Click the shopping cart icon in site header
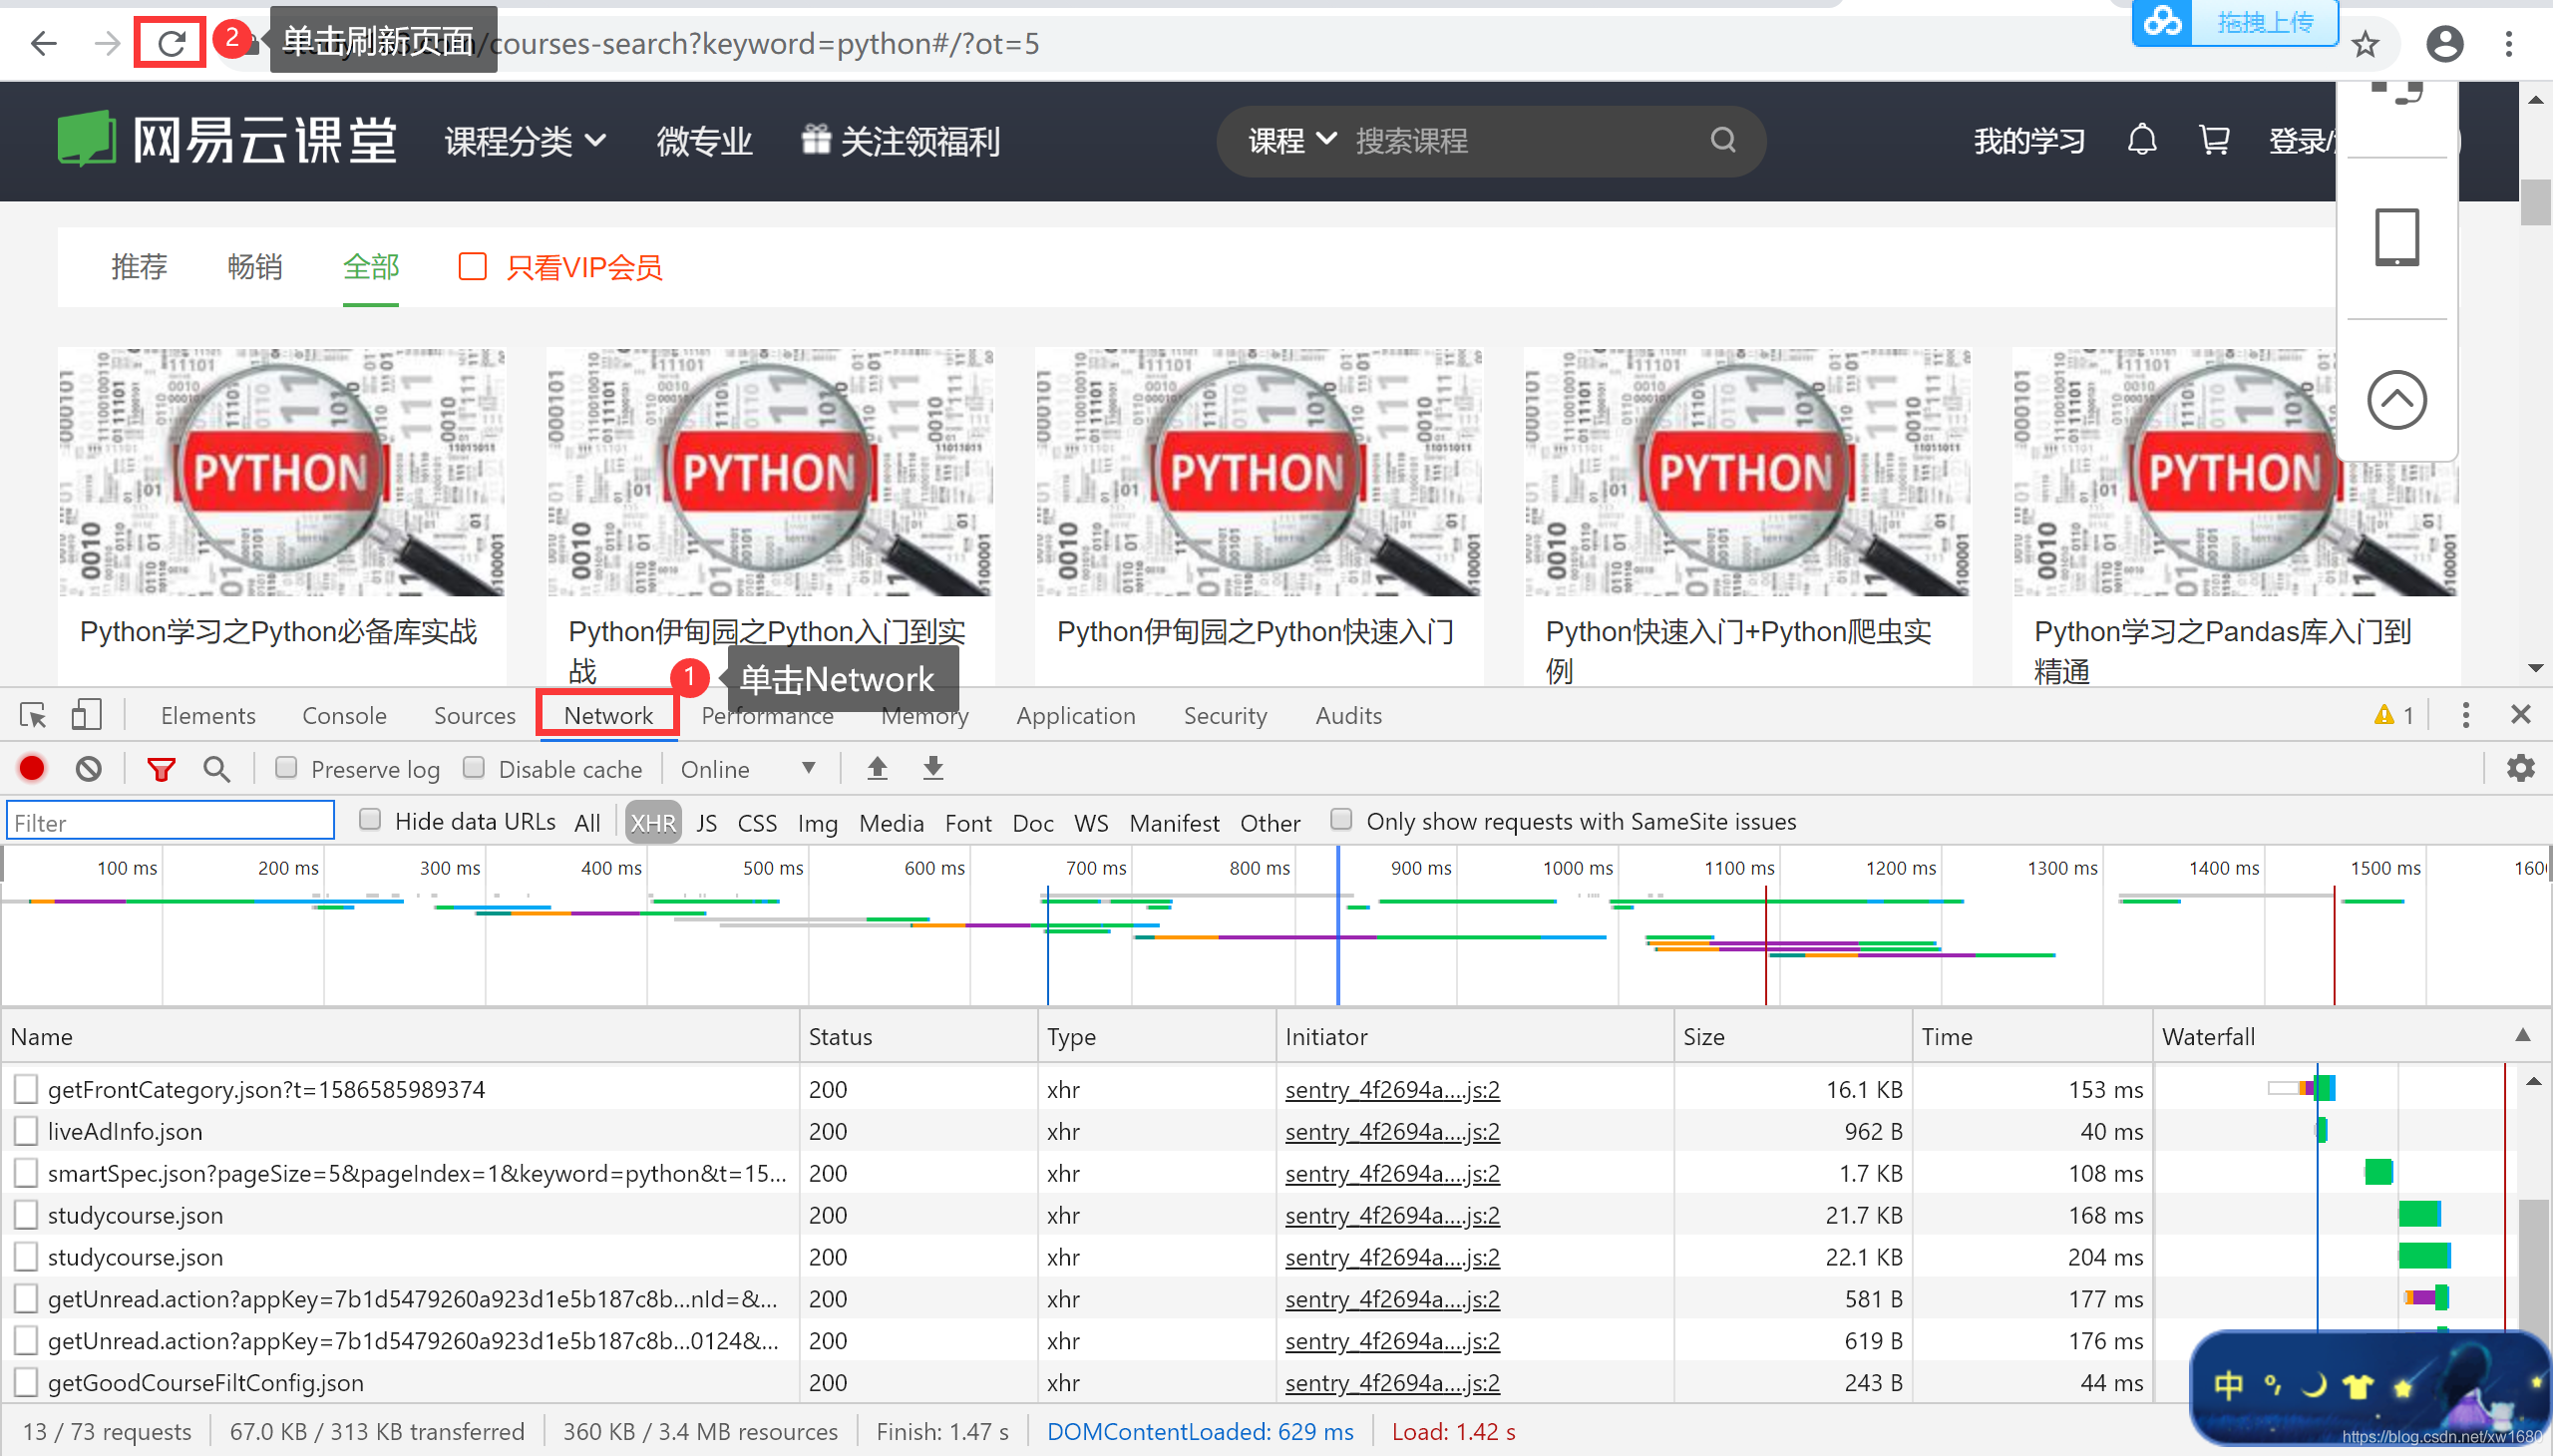This screenshot has width=2553, height=1456. point(2214,140)
